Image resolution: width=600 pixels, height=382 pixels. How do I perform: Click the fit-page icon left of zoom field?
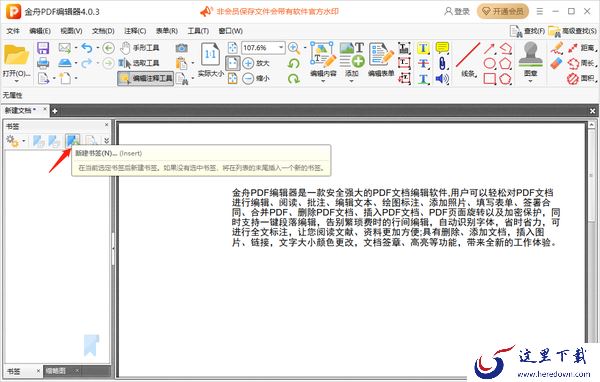232,48
